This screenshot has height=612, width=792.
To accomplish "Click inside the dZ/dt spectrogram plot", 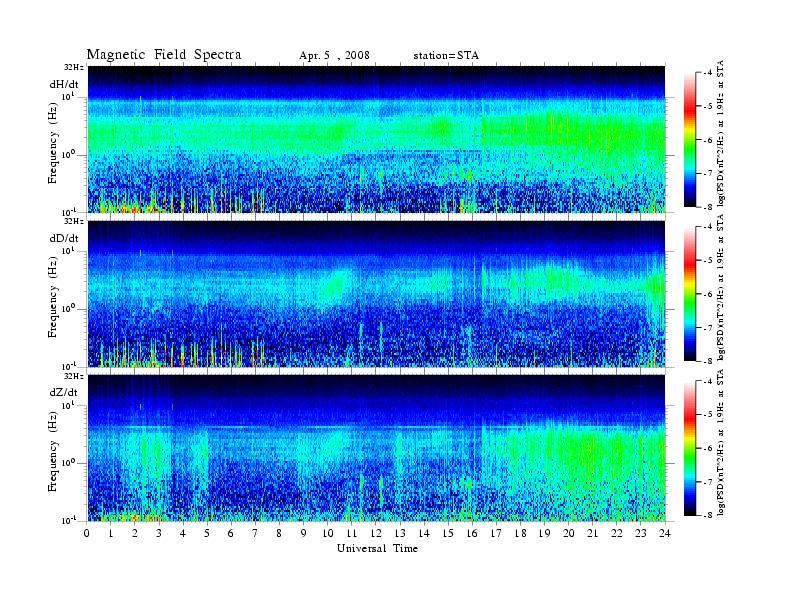I will tap(376, 448).
